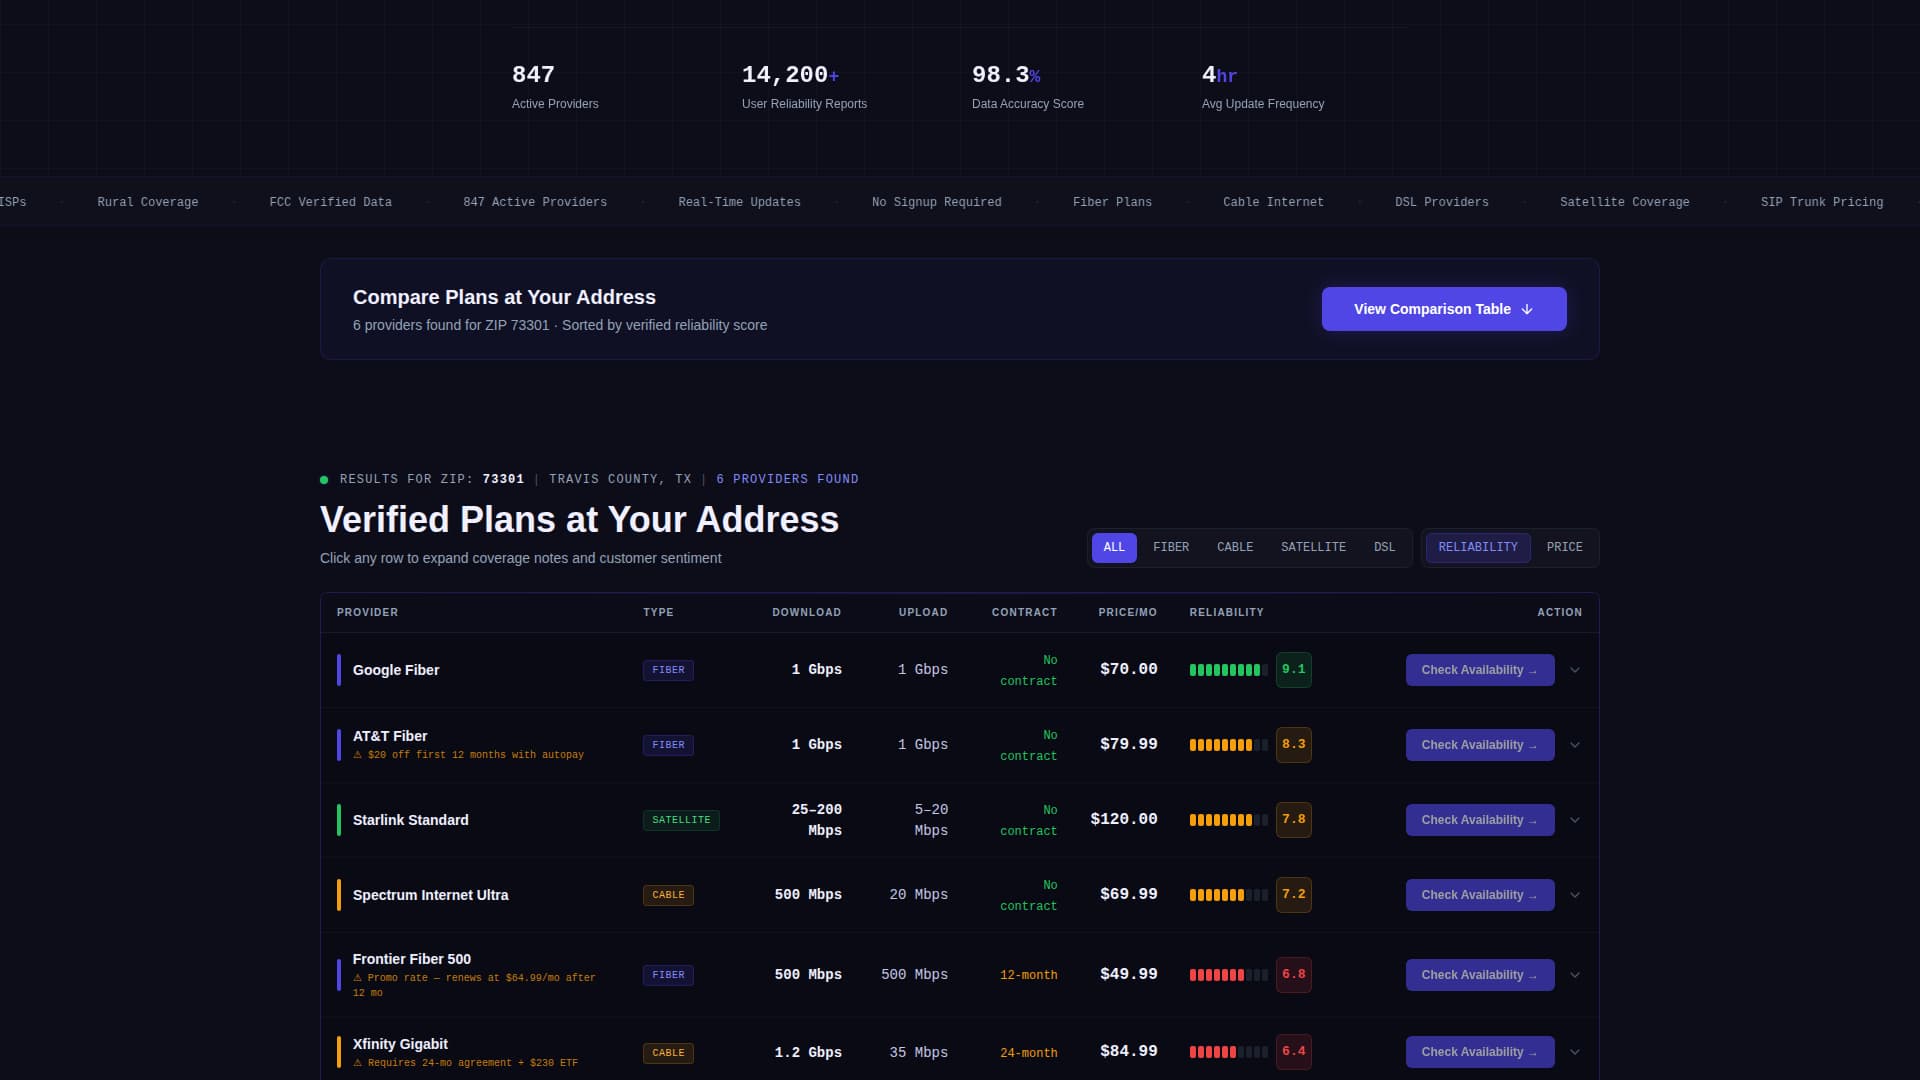Viewport: 1920px width, 1080px height.
Task: Check Availability for Xfinity Gigabit
Action: pos(1480,1052)
